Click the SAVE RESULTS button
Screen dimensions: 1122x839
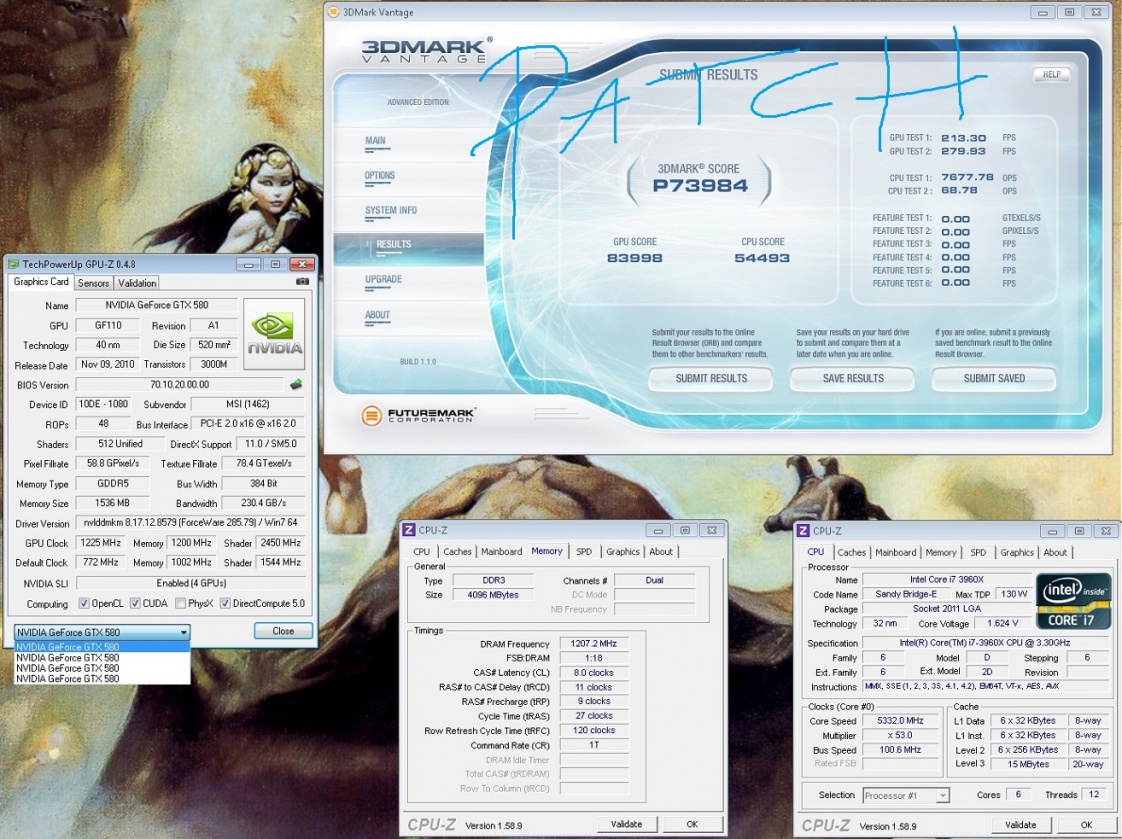852,378
